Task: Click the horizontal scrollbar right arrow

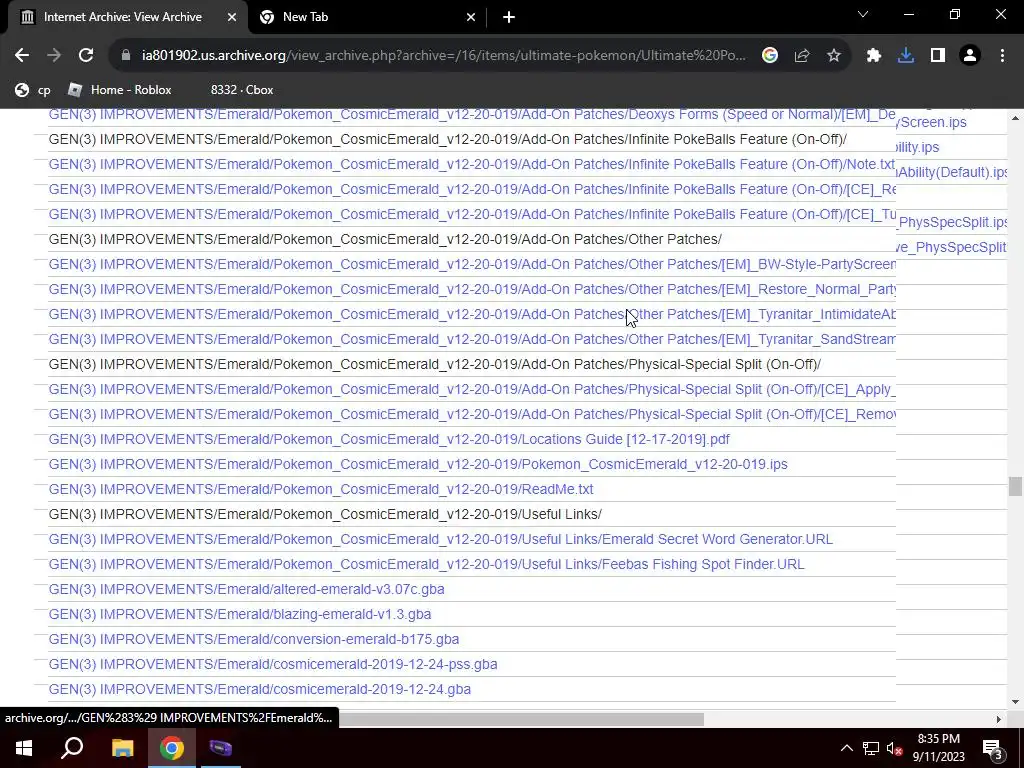Action: [999, 719]
